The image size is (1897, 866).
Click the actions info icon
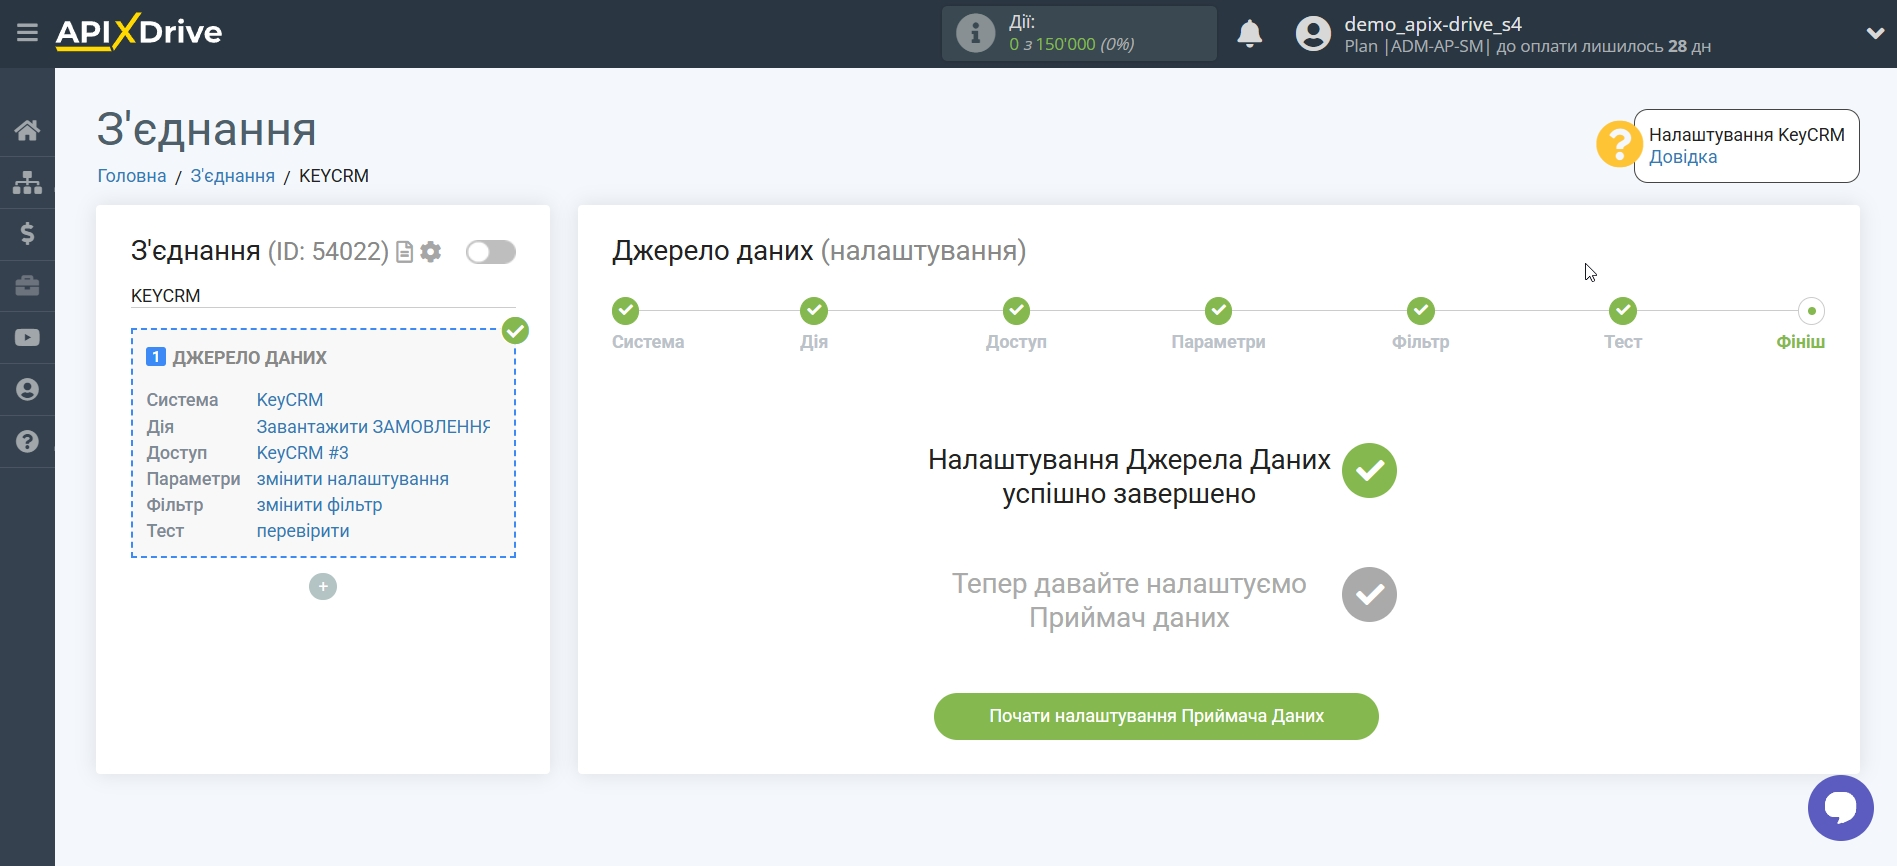[x=975, y=33]
